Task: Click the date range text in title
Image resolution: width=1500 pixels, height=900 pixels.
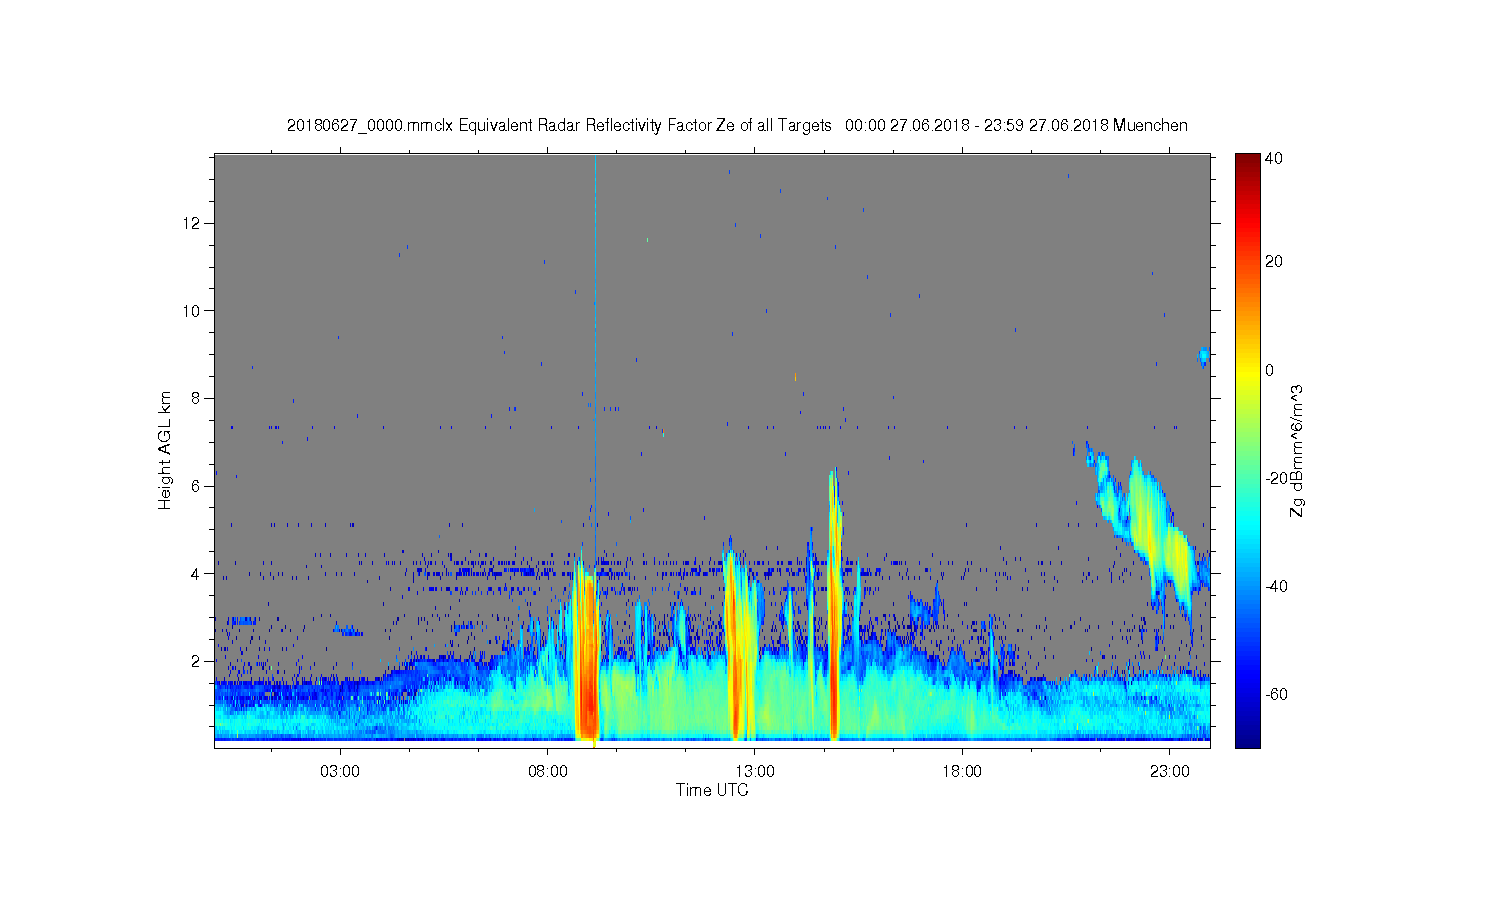Action: (976, 126)
